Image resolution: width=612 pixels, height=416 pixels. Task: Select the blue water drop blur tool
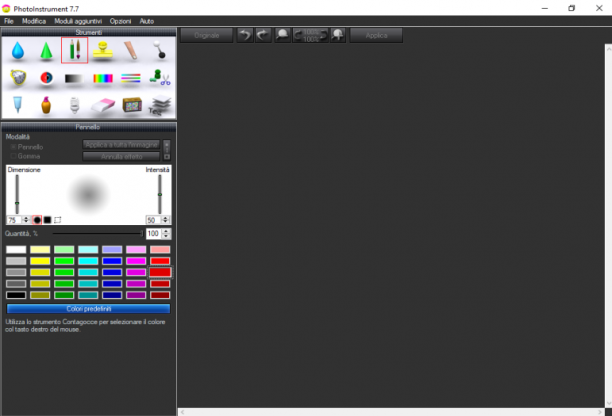18,50
